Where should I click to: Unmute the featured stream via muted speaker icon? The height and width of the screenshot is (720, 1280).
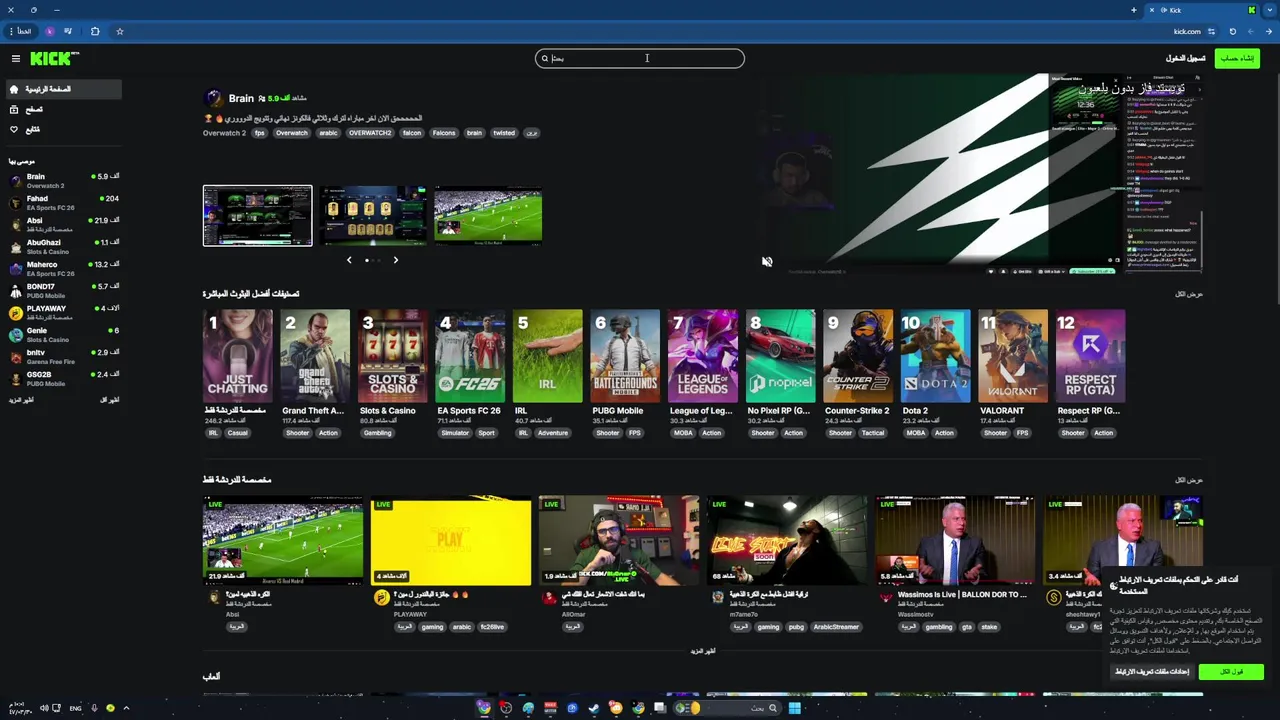[767, 262]
